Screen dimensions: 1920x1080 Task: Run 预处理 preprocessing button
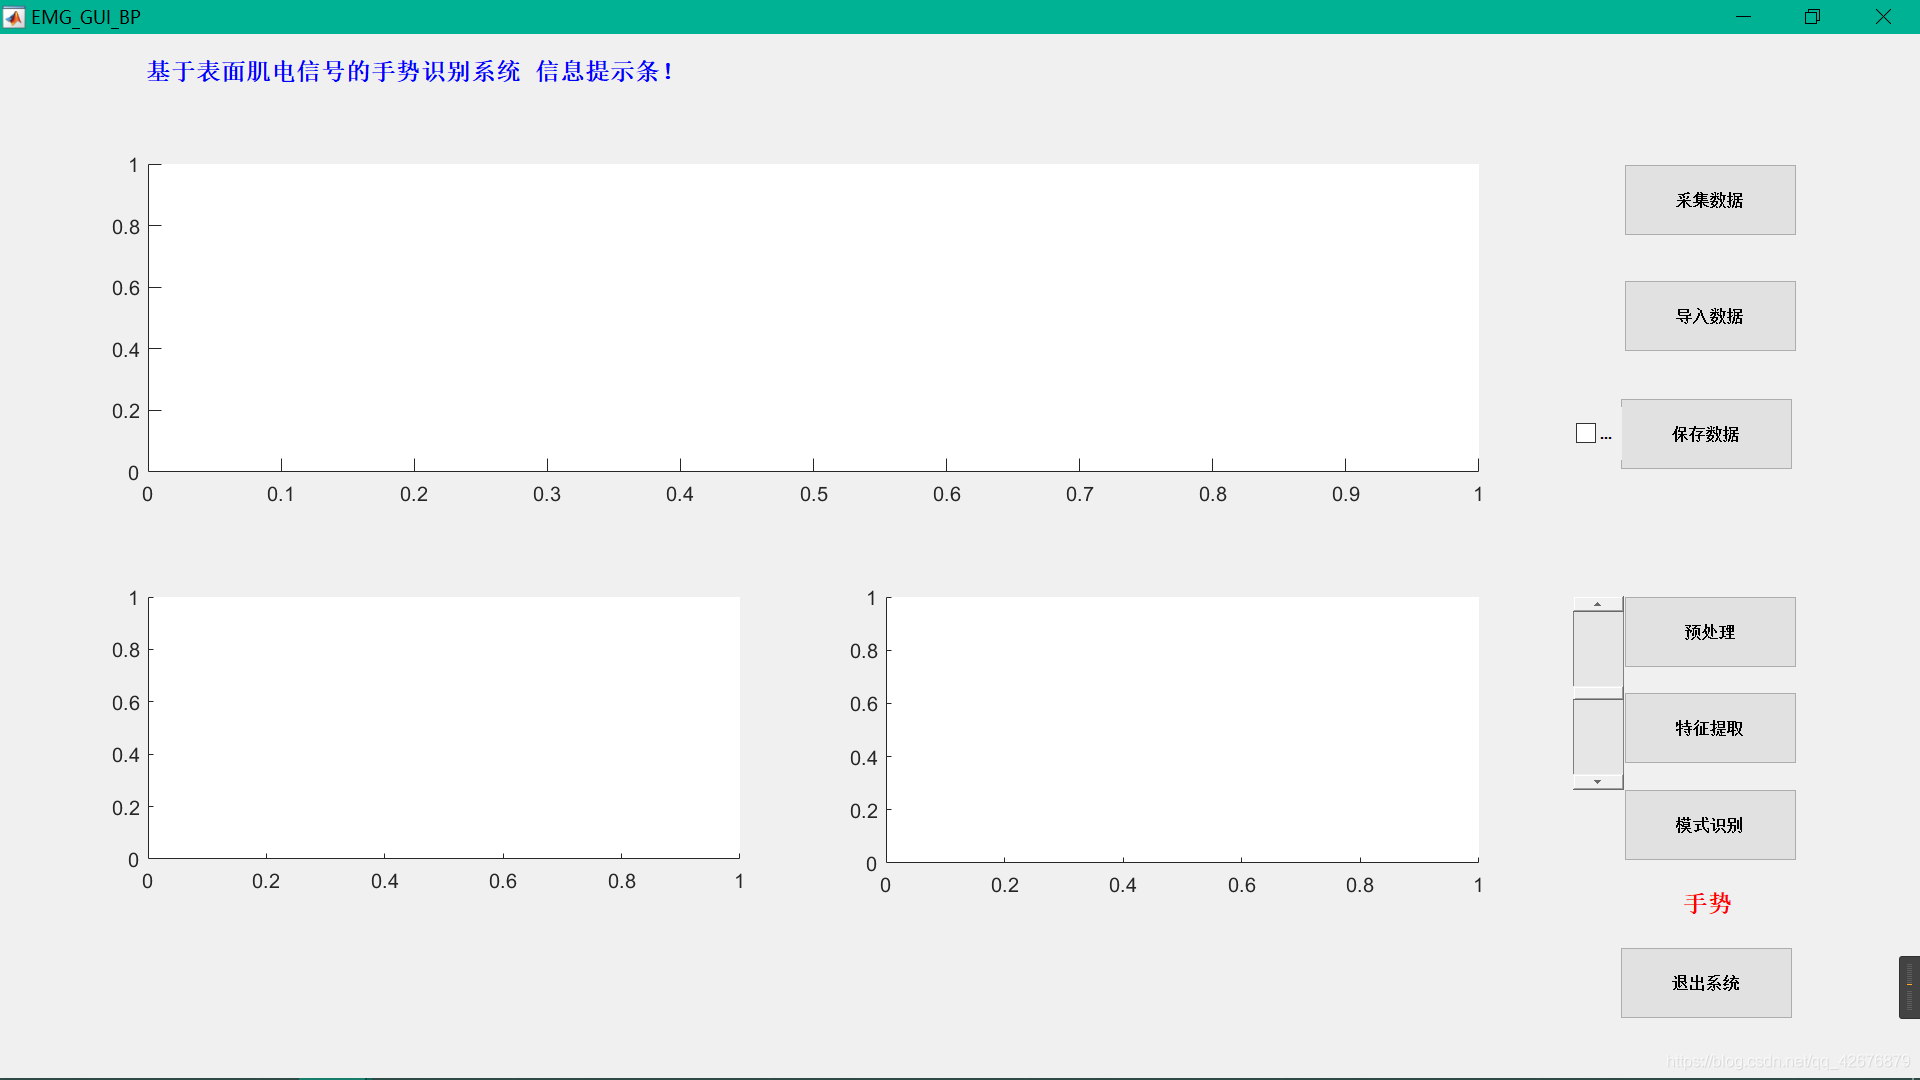point(1709,632)
